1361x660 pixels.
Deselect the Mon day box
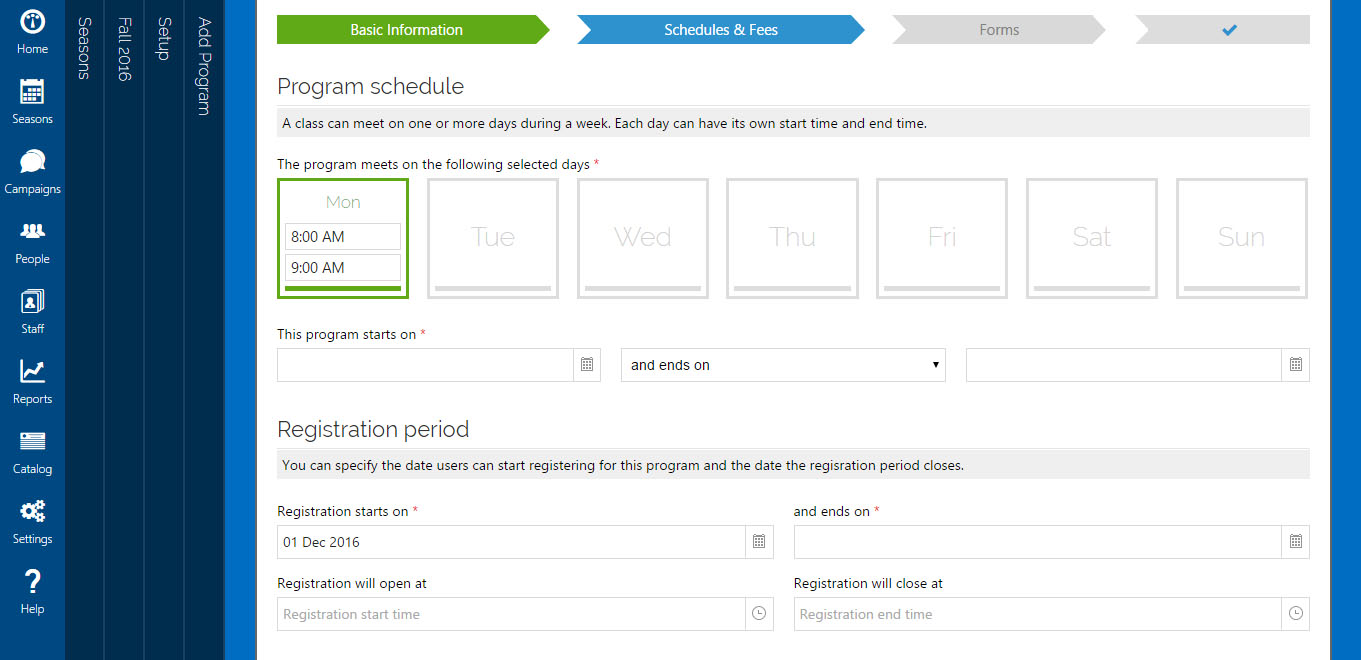[343, 201]
